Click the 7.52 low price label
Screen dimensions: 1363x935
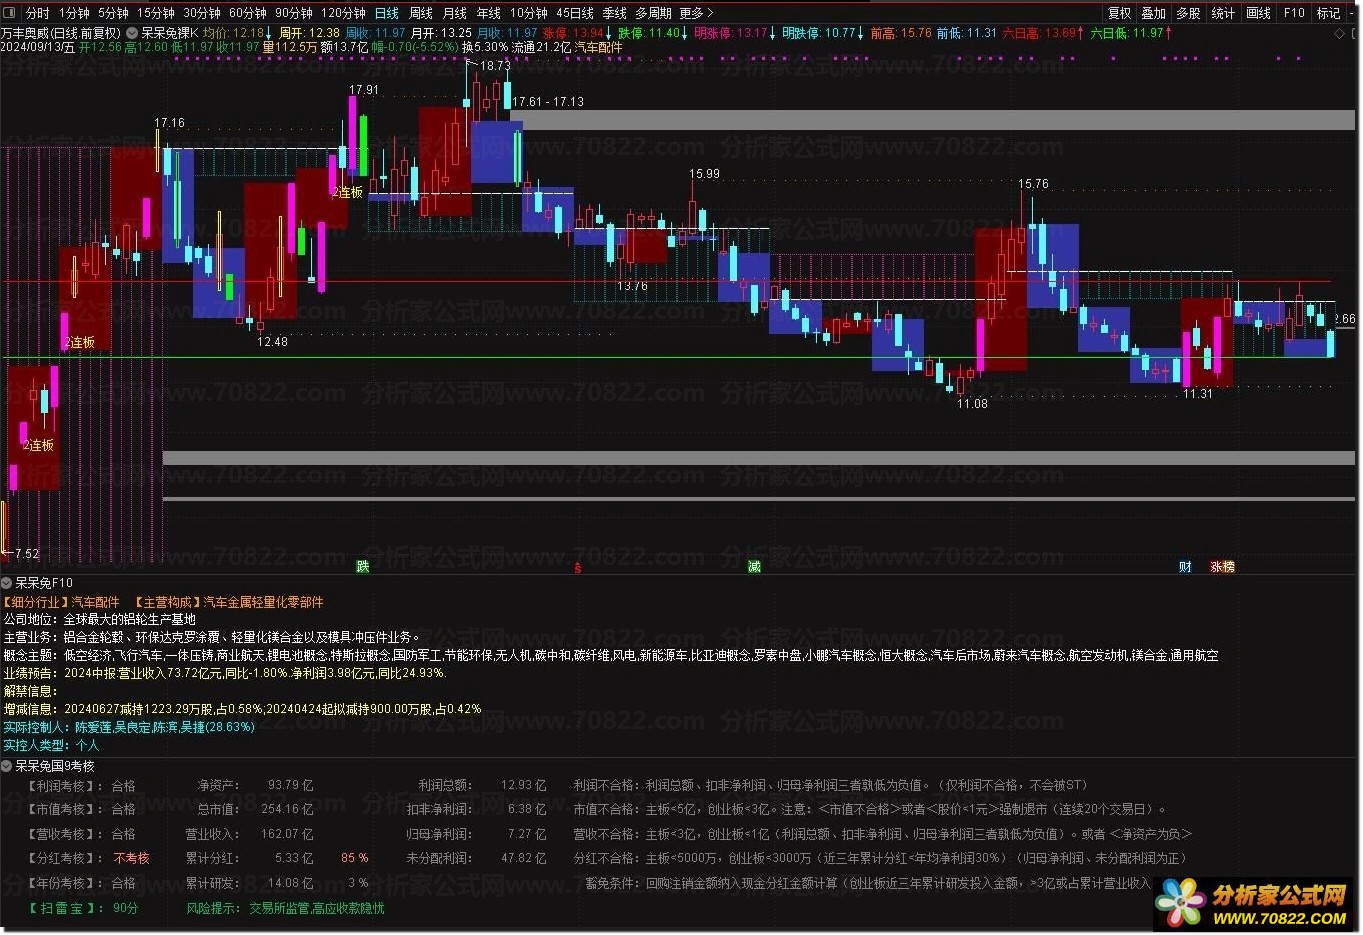point(26,554)
